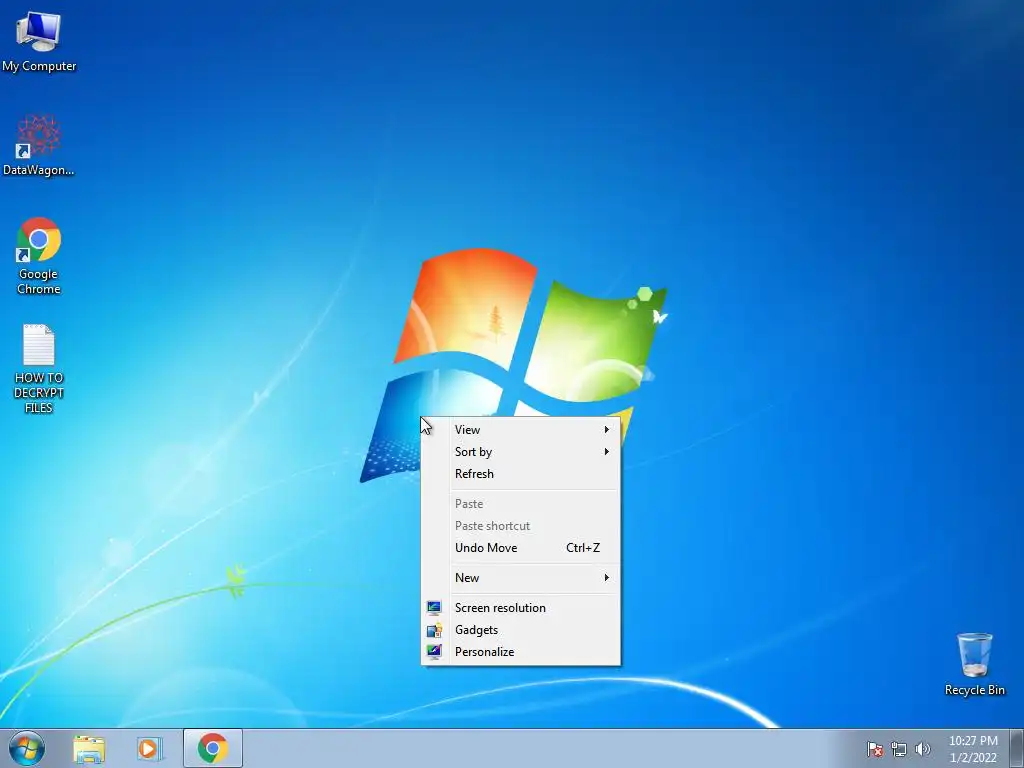Choose Screen resolution from the menu
The width and height of the screenshot is (1024, 768).
point(520,608)
